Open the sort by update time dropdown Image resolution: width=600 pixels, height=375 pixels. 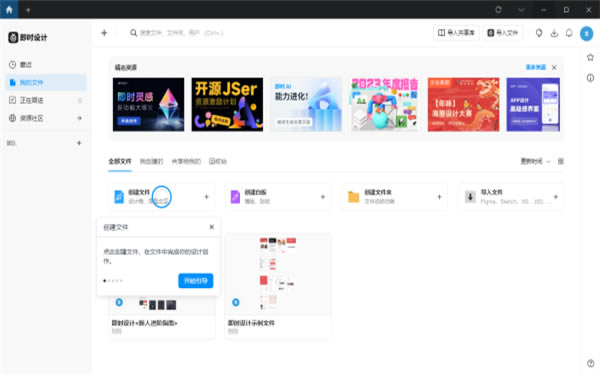(535, 161)
